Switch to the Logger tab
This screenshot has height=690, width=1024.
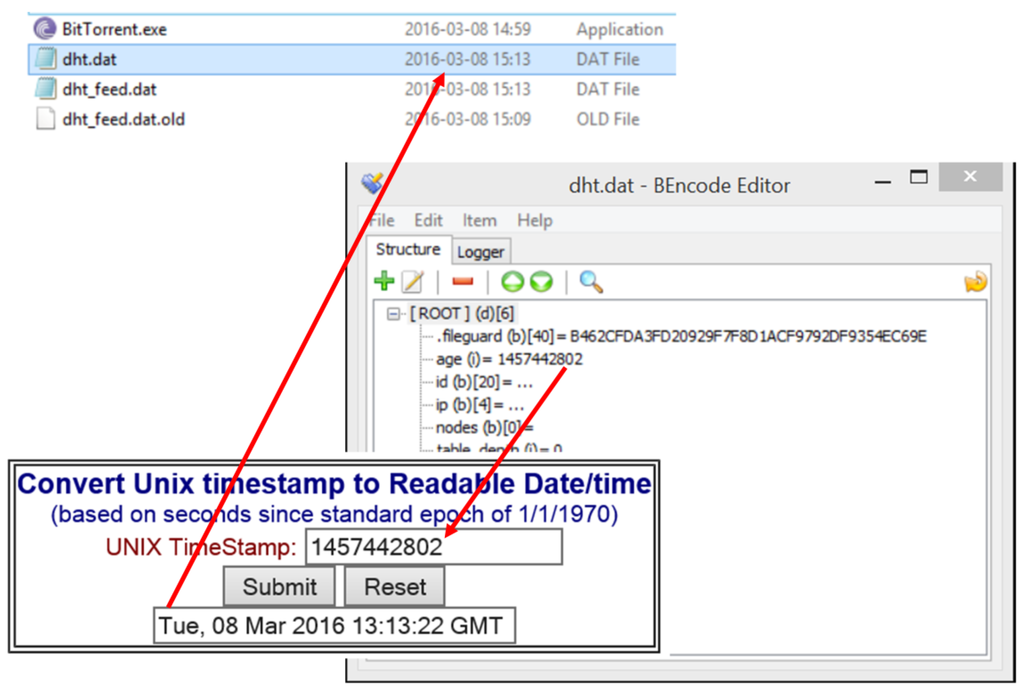coord(481,252)
